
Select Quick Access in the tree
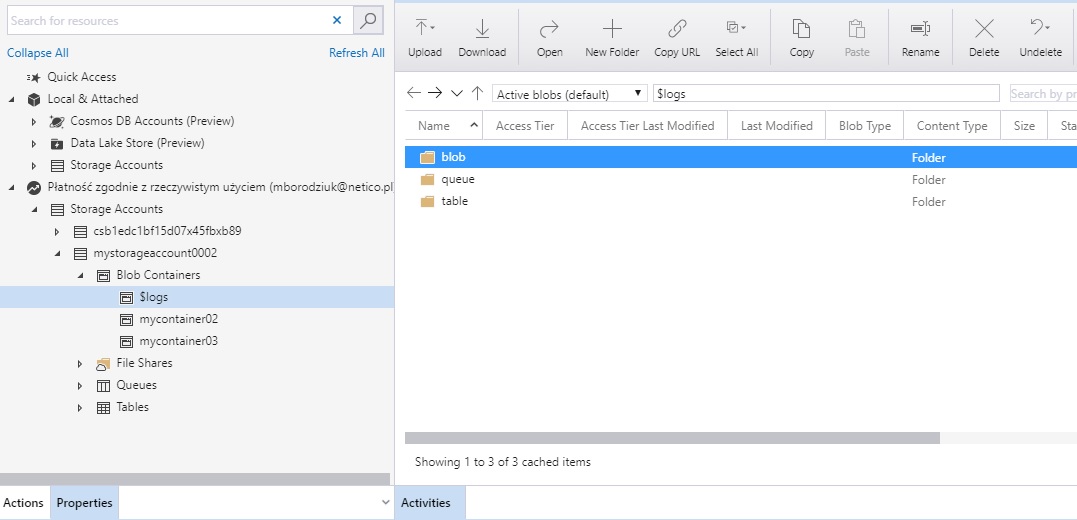click(82, 77)
